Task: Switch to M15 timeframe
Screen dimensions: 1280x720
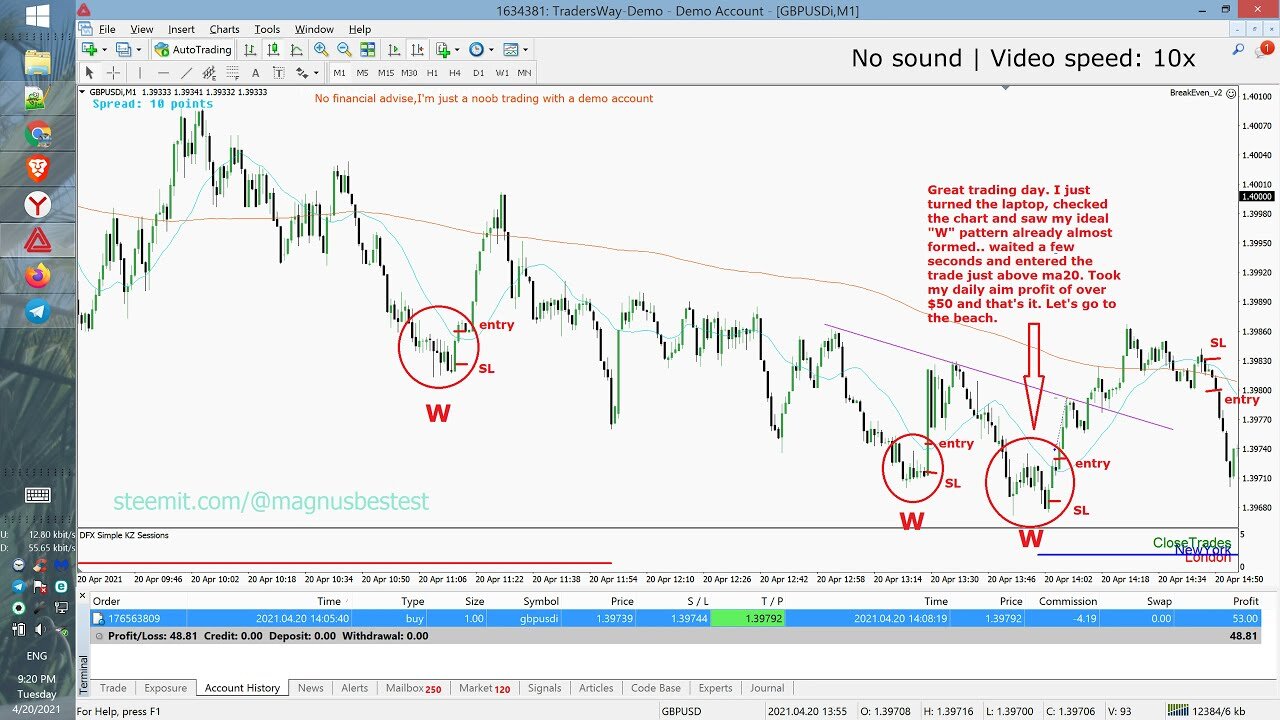Action: 386,73
